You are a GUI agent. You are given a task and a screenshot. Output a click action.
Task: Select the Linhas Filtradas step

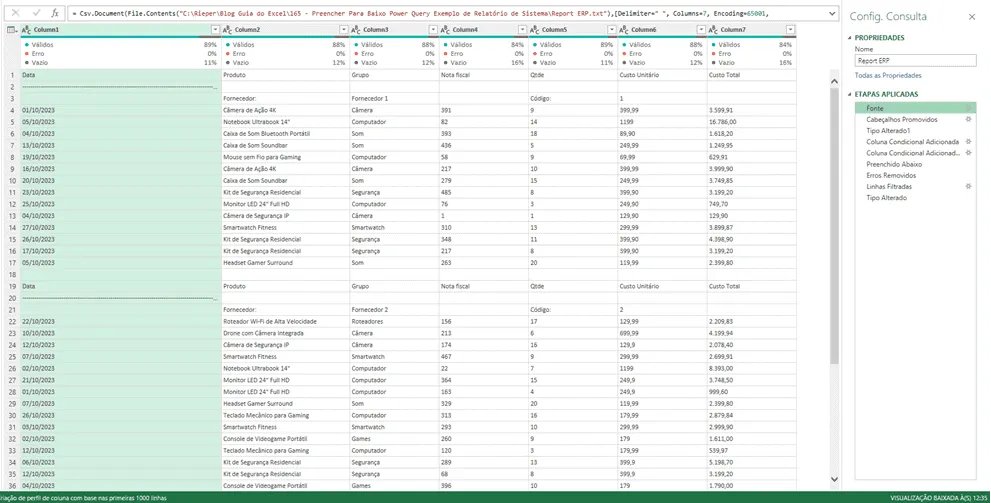pyautogui.click(x=889, y=186)
